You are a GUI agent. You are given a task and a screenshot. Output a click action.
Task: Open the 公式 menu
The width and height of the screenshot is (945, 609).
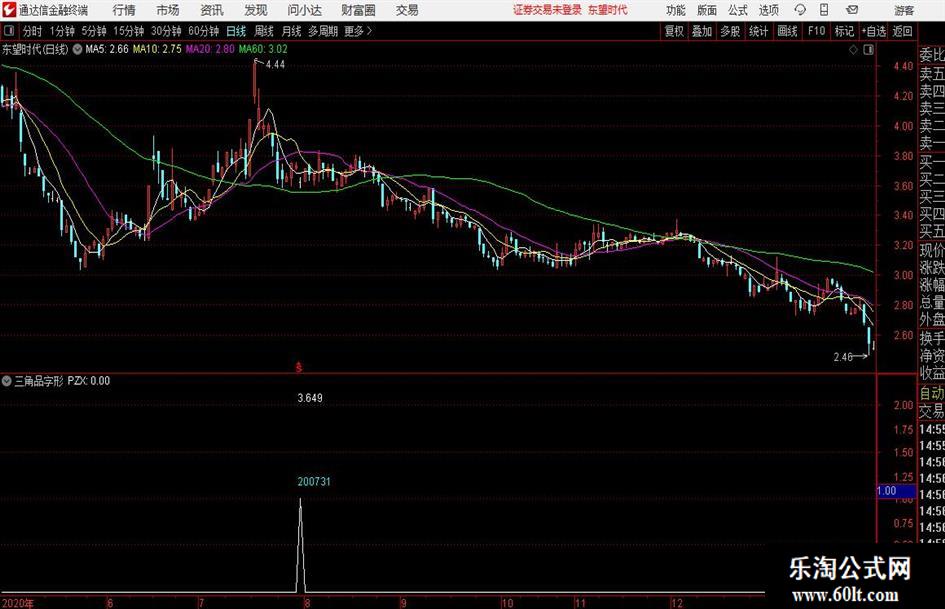tap(737, 10)
